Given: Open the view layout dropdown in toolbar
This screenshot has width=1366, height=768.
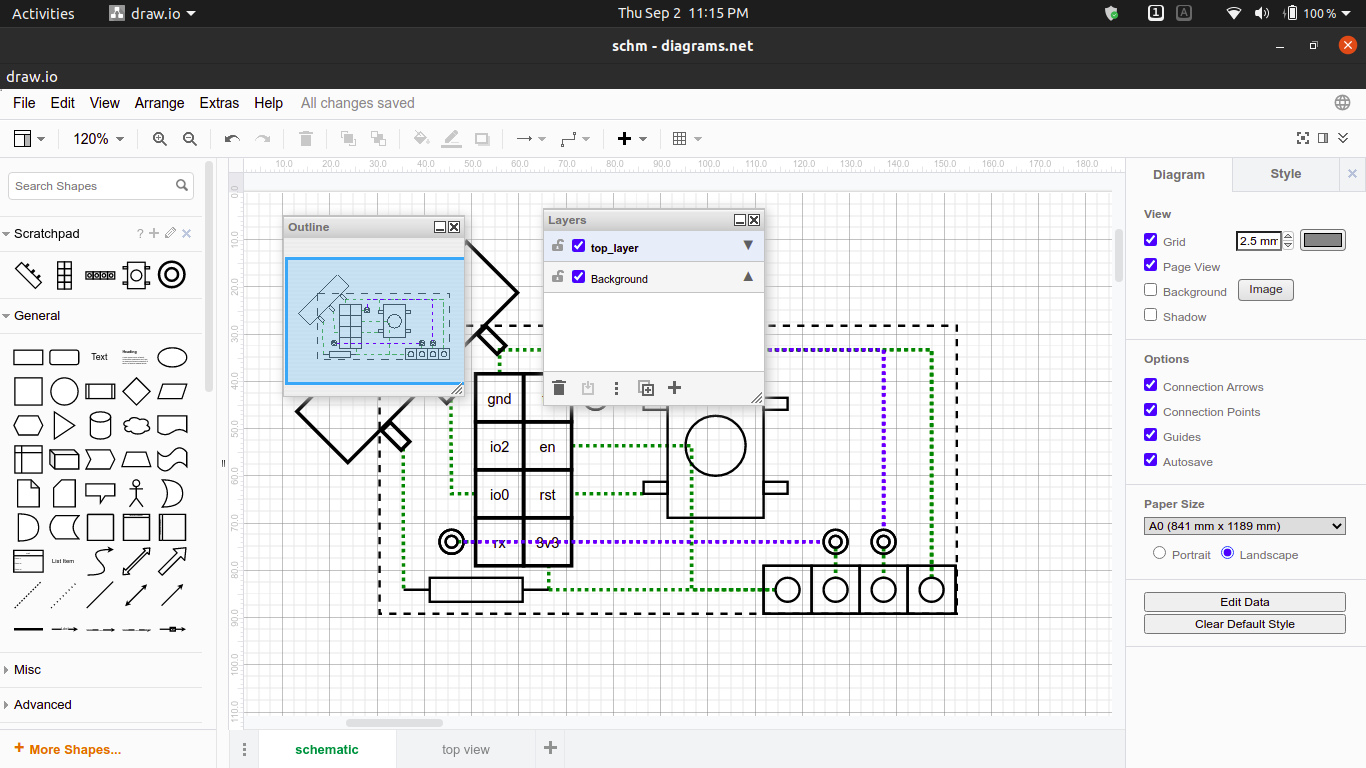Looking at the screenshot, I should click(x=29, y=139).
